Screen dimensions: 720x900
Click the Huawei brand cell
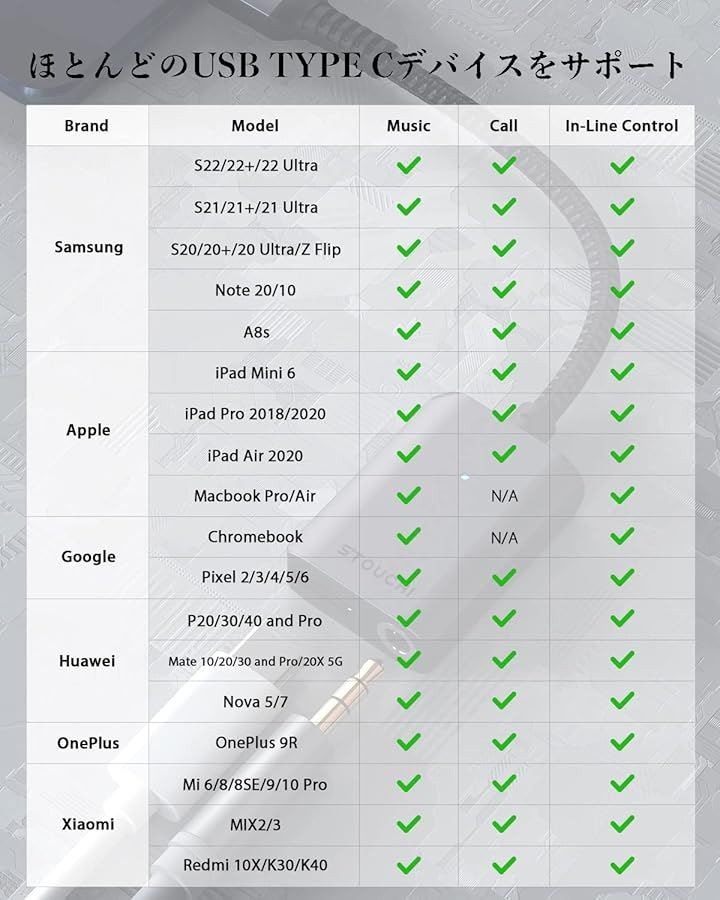point(87,661)
